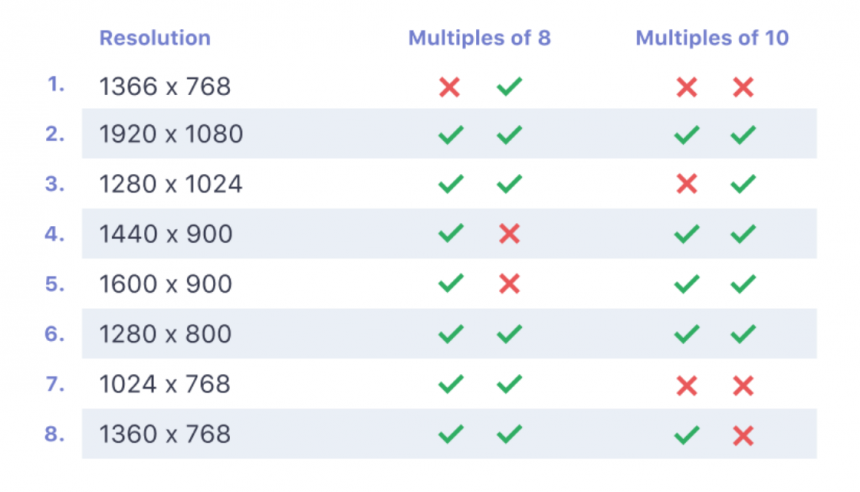This screenshot has width=860, height=492.
Task: Click the 1024 x 768 resolution entry
Action: coord(165,384)
